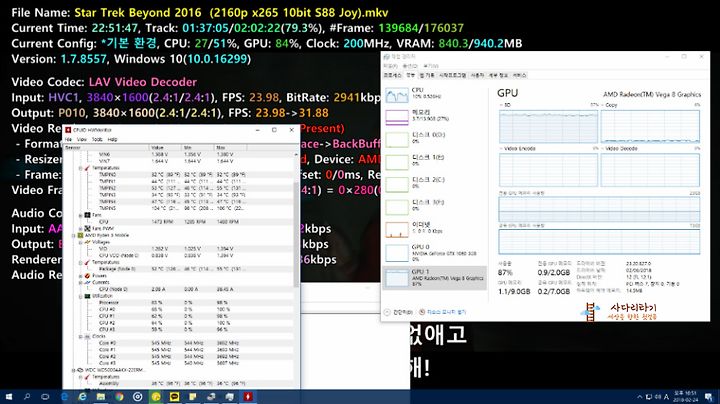Select CPU graph thumbnail in Task Manager

[x=397, y=95]
